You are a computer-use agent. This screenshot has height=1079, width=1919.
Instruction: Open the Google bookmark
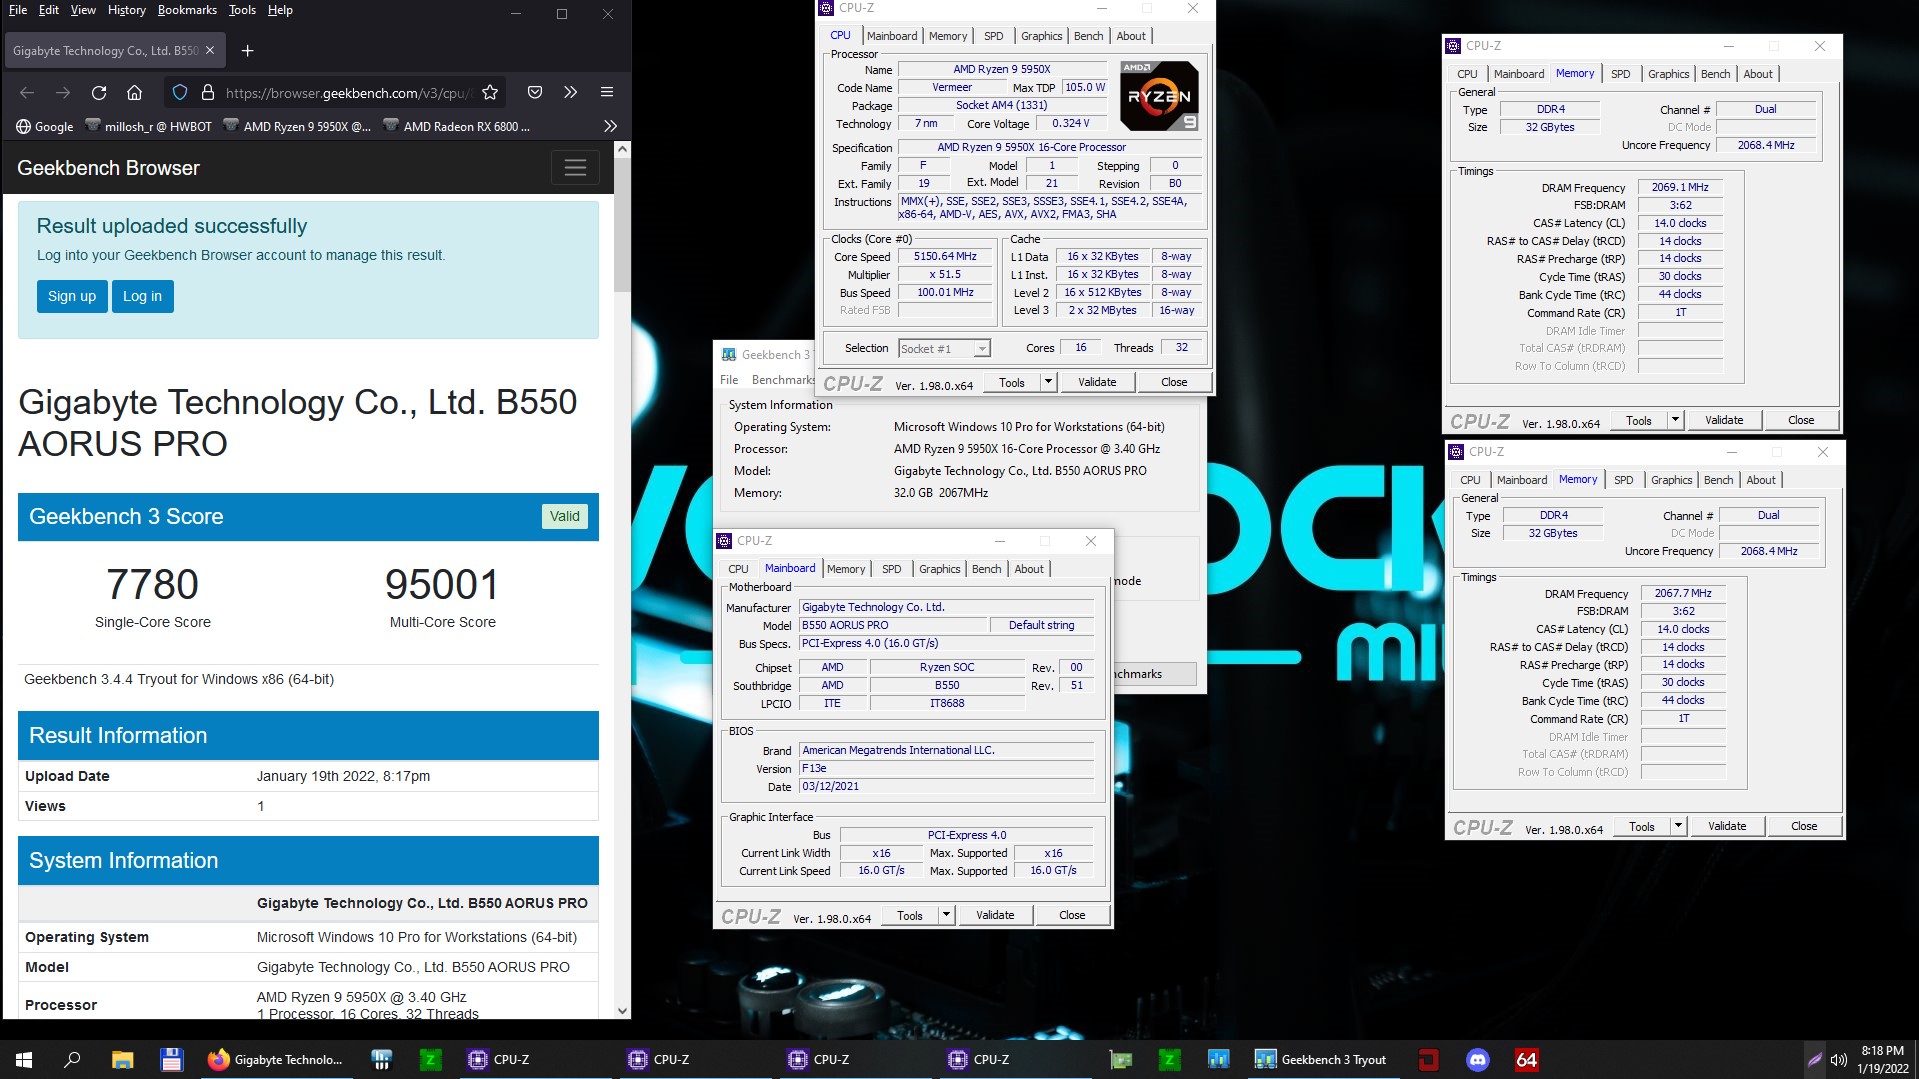coord(45,127)
